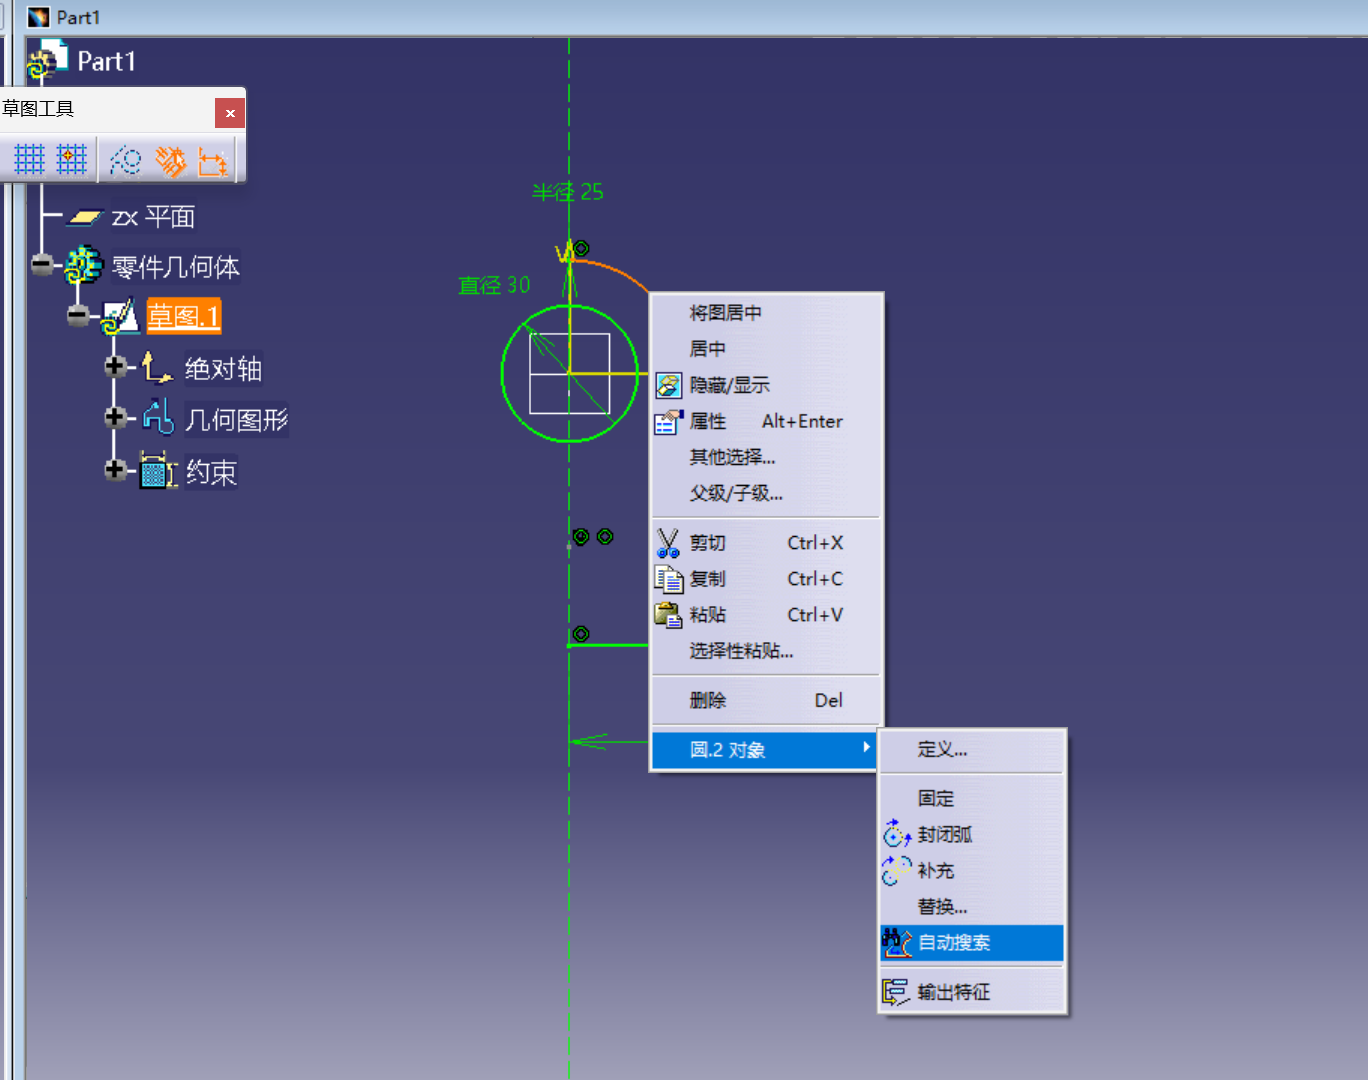Click the Part1 root node icon

(47, 60)
